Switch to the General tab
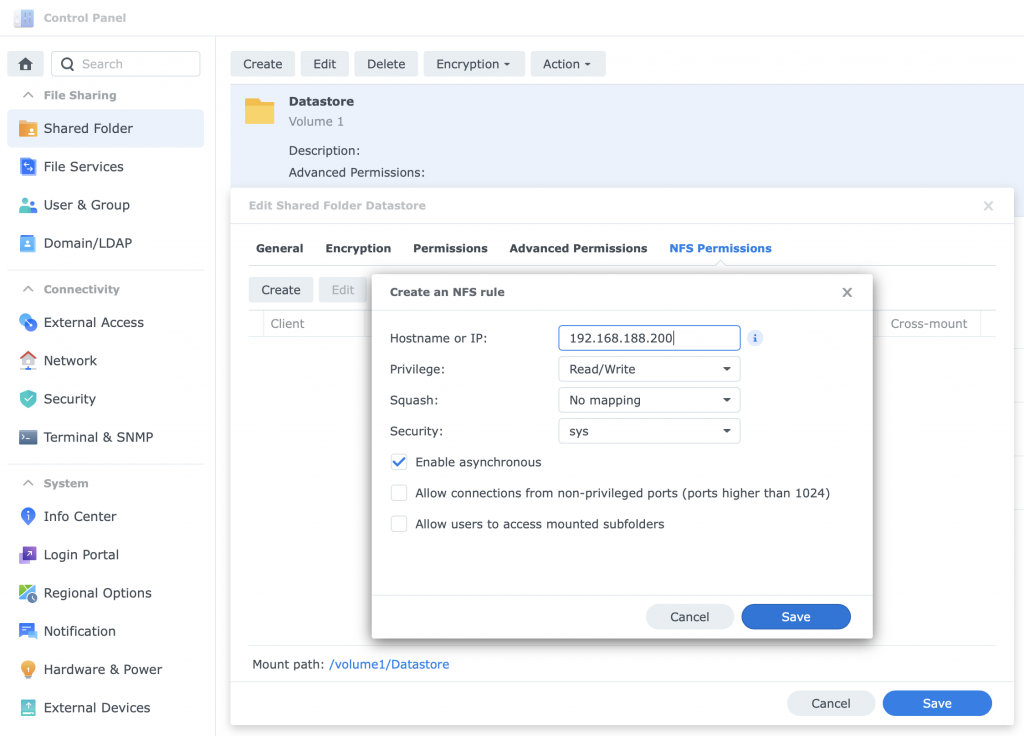 pyautogui.click(x=279, y=248)
